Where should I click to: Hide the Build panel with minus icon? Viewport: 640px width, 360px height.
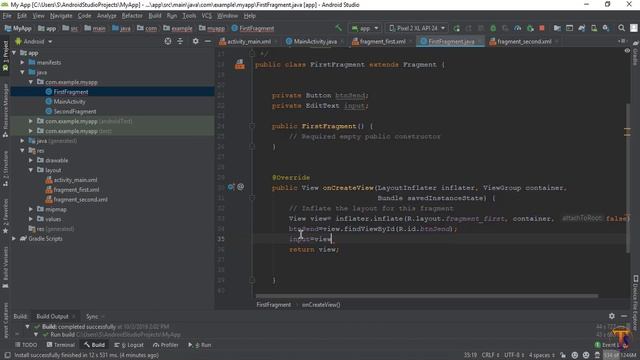click(x=624, y=316)
